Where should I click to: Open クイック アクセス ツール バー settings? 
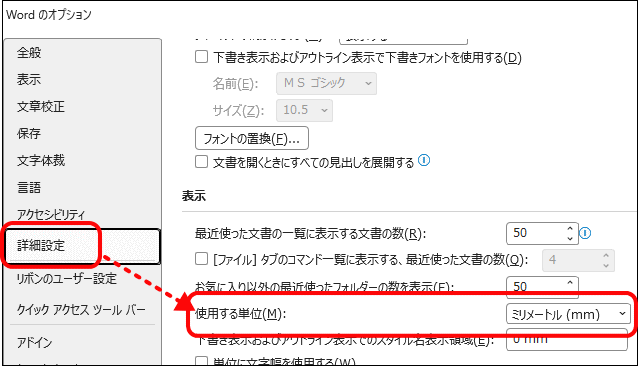(81, 310)
